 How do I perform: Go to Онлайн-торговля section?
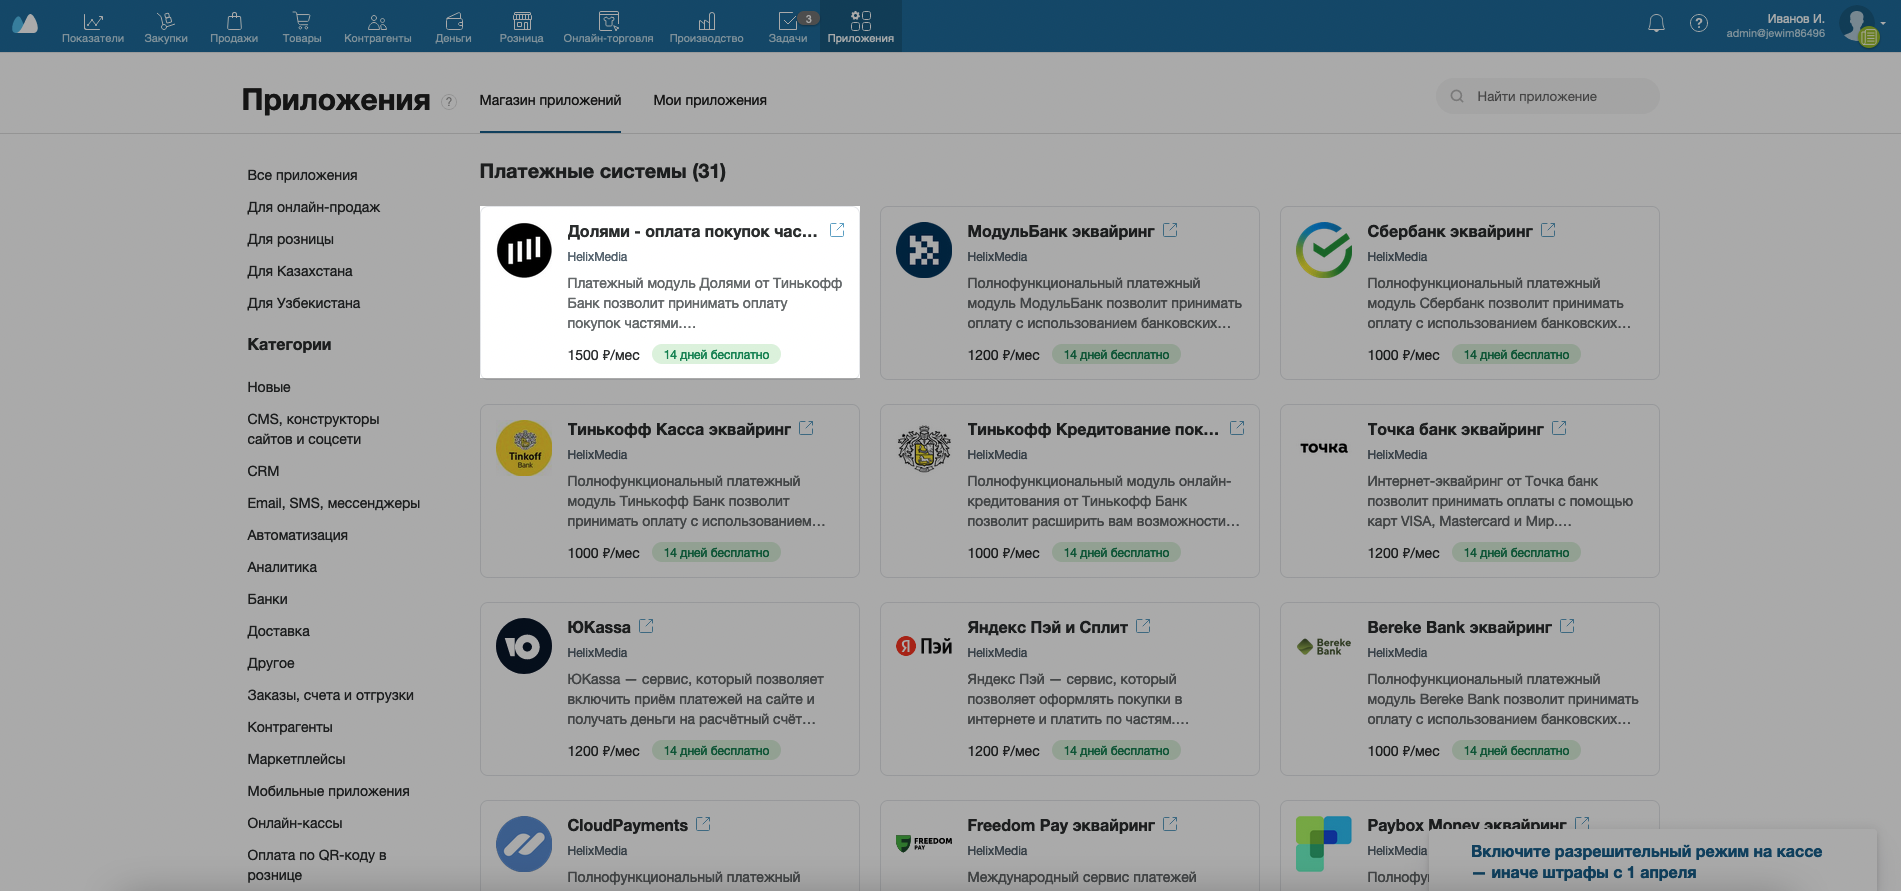(x=608, y=27)
